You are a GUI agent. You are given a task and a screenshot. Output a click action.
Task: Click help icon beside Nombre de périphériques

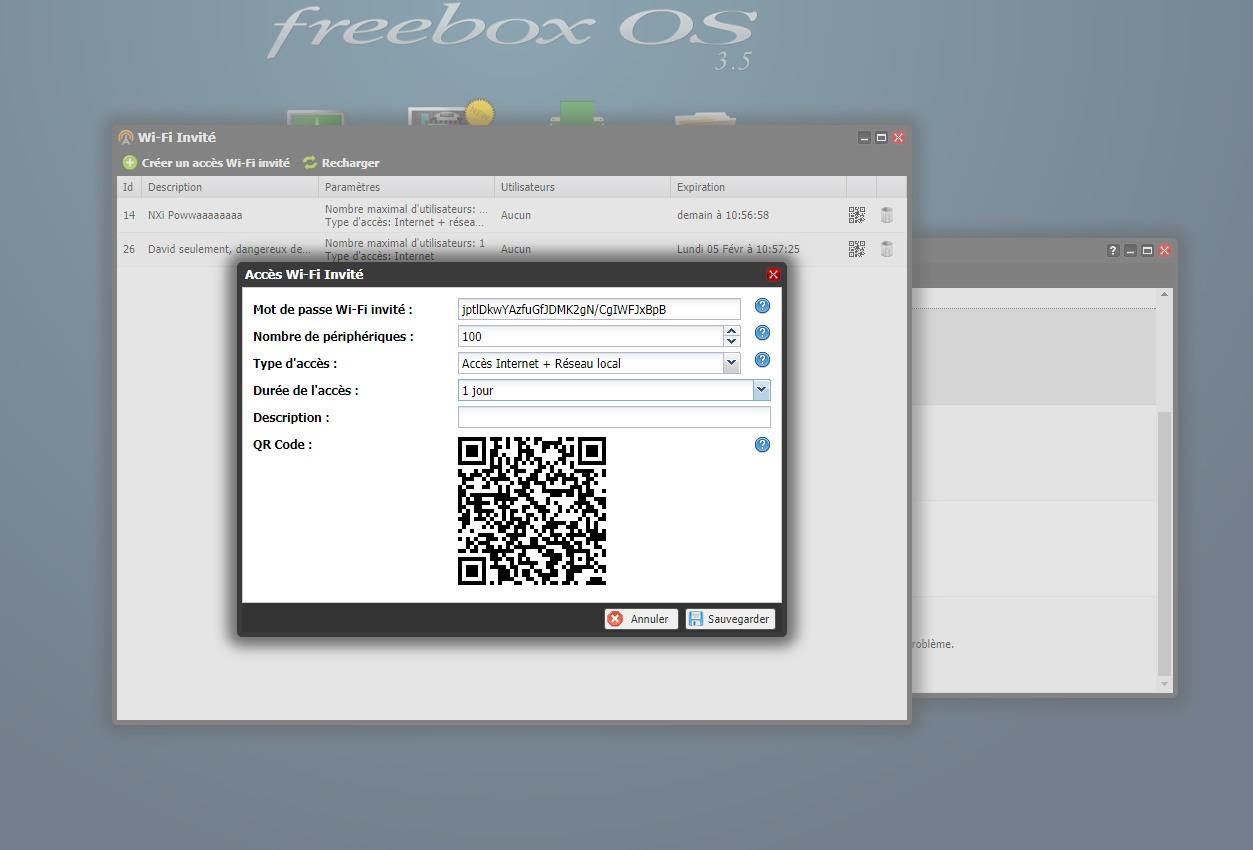tap(762, 333)
